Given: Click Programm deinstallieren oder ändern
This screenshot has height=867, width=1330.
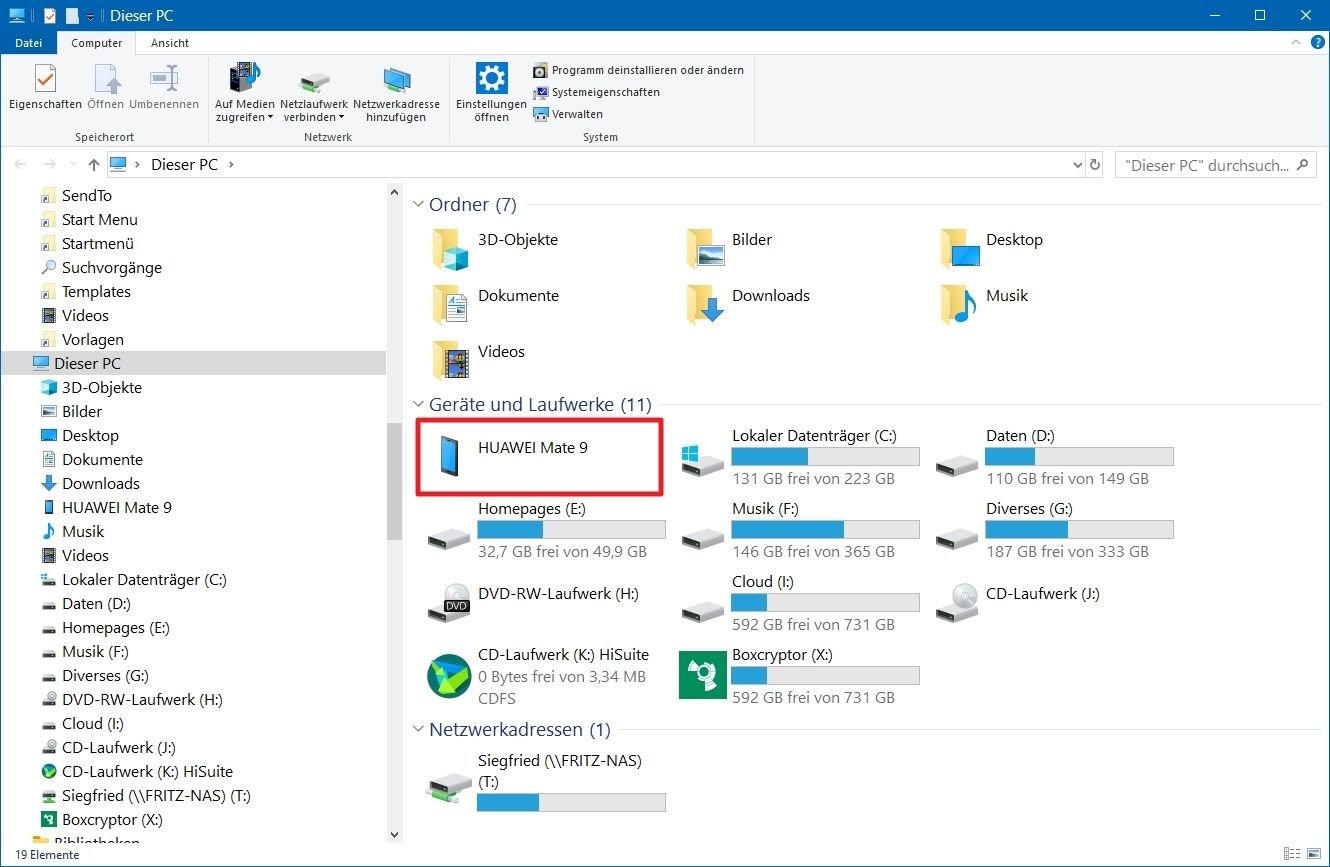Looking at the screenshot, I should (x=638, y=70).
